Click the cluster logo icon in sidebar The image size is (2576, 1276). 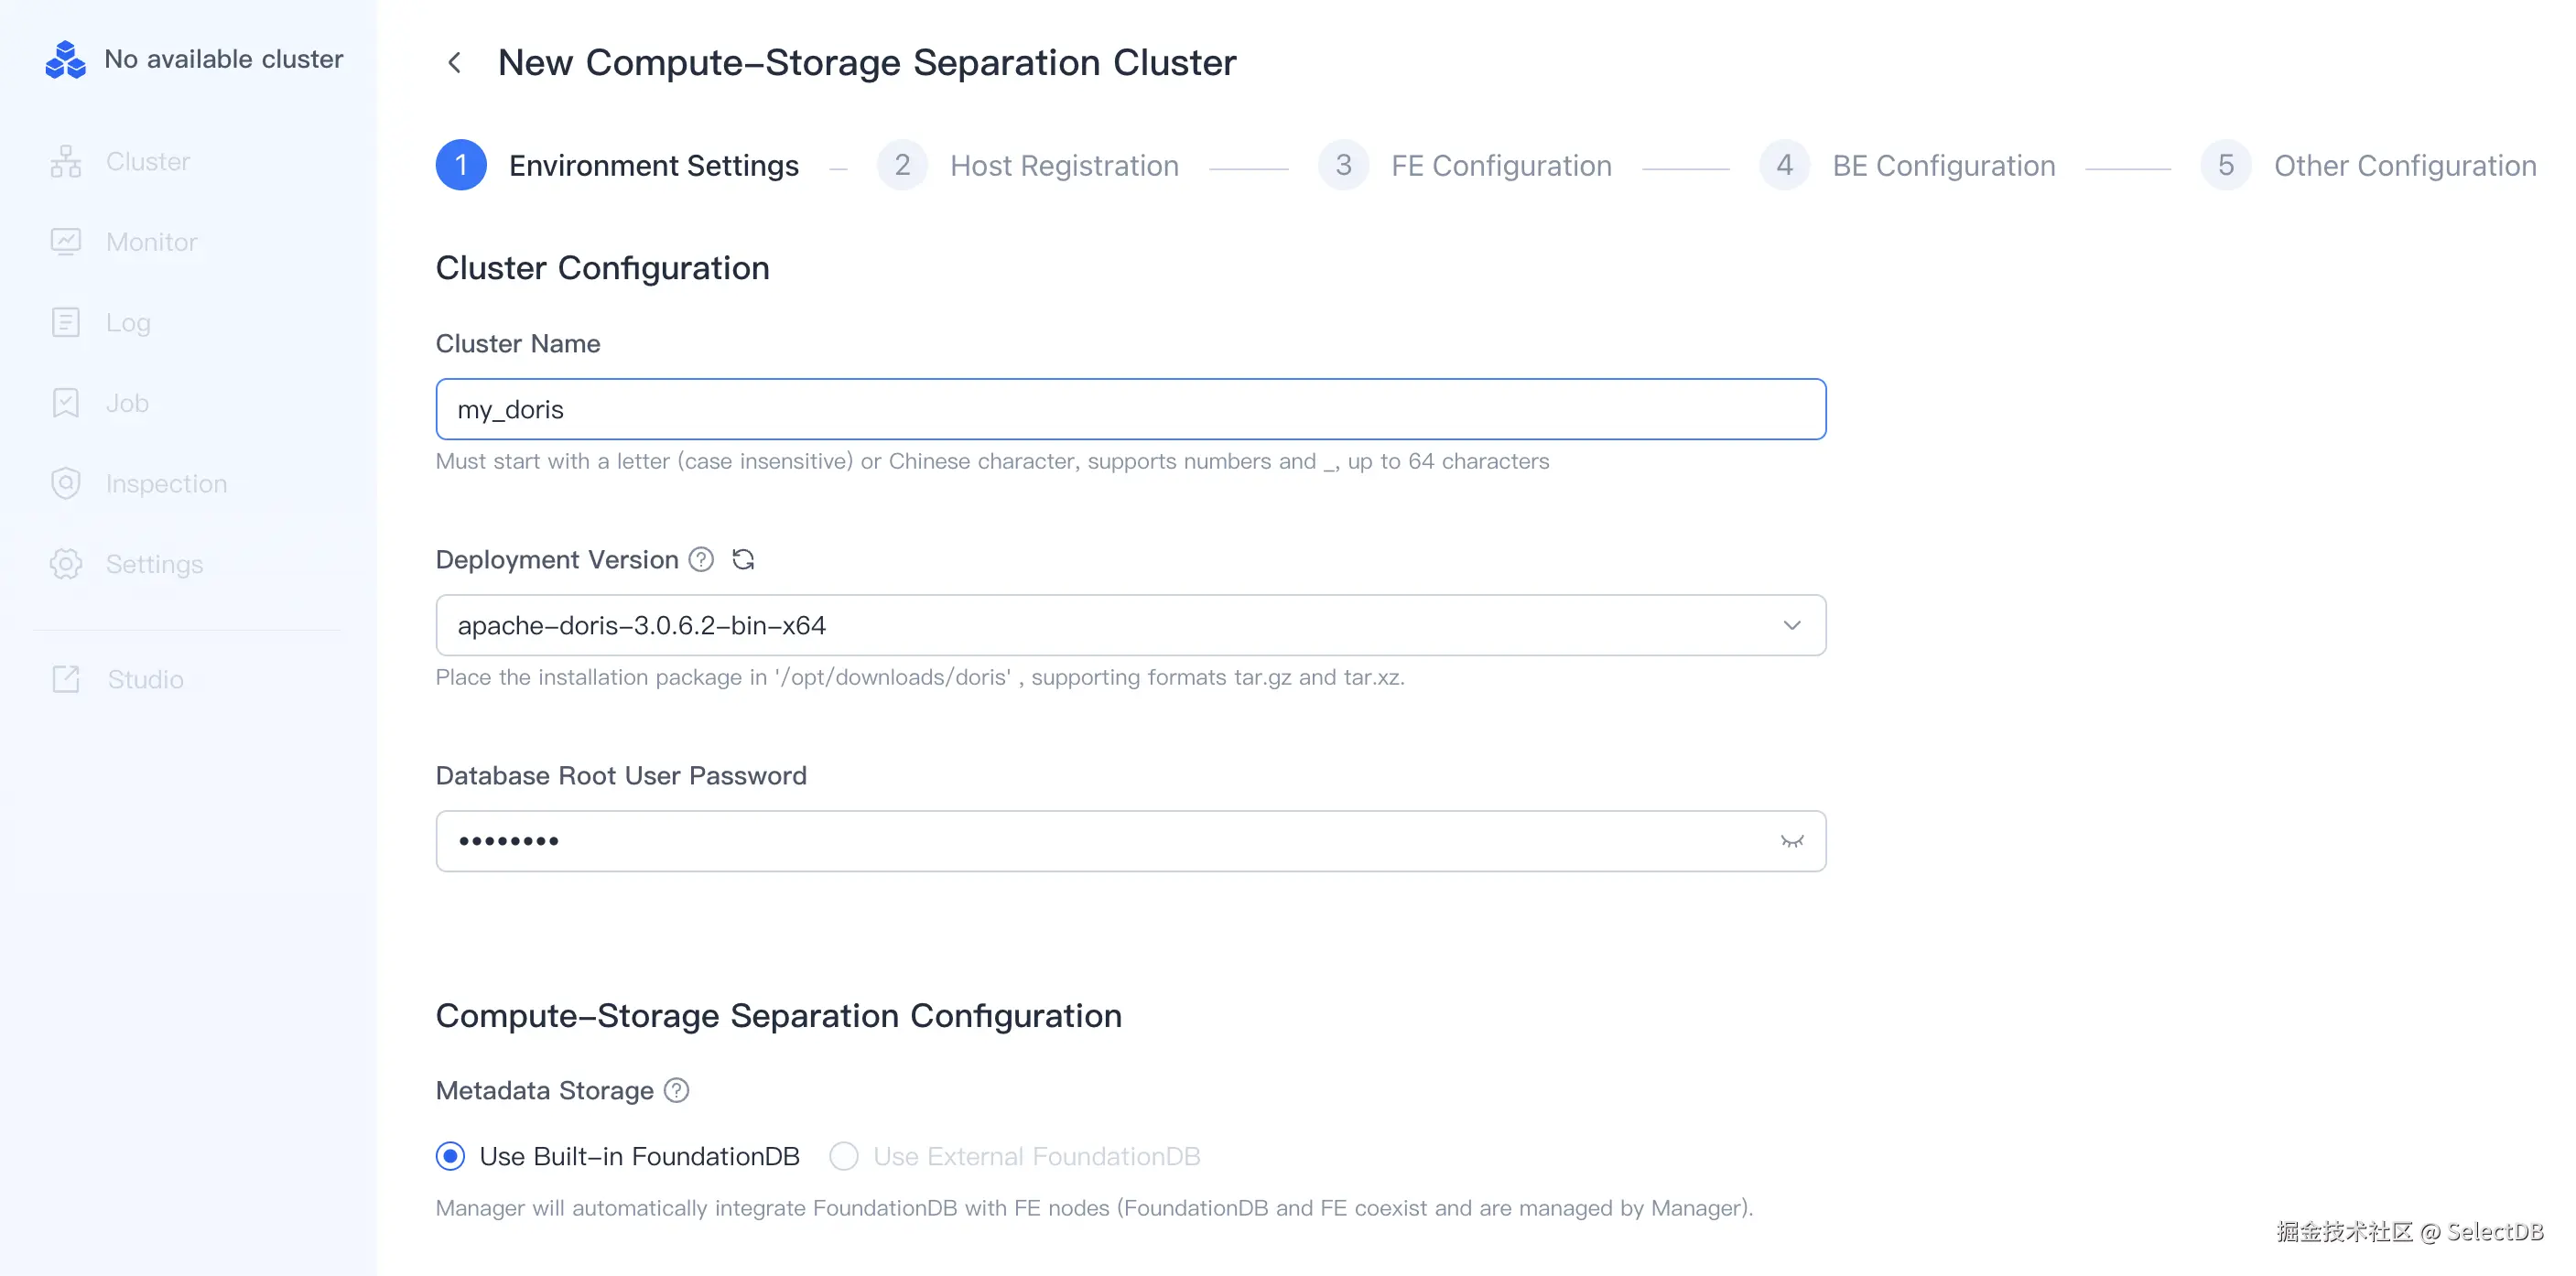click(x=66, y=60)
